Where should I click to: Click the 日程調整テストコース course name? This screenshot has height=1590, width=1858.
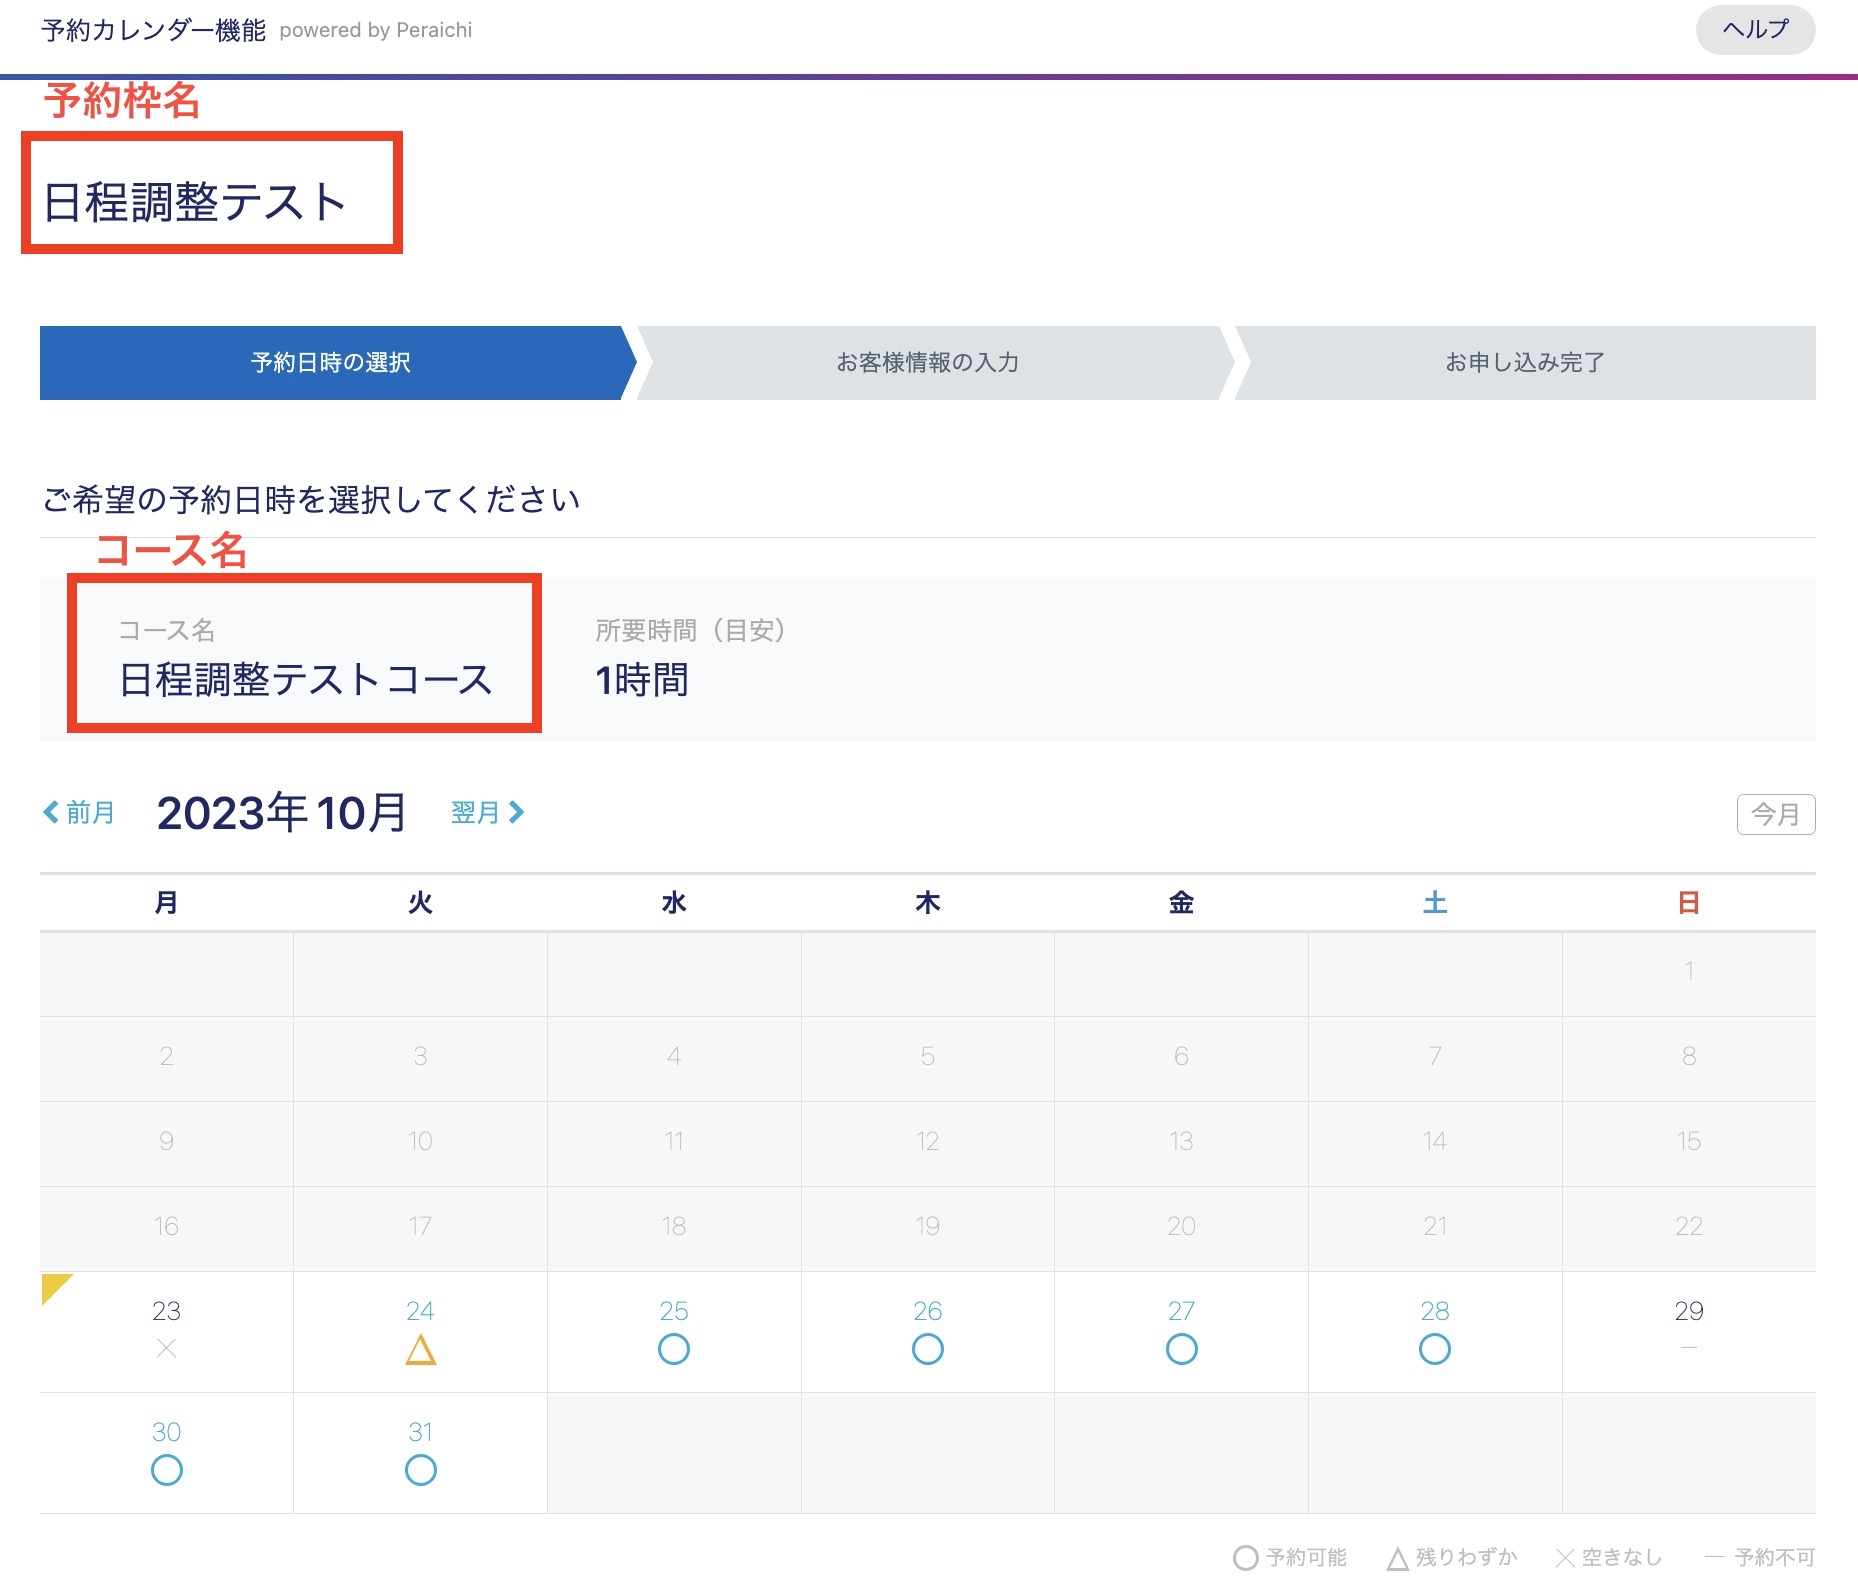click(306, 680)
